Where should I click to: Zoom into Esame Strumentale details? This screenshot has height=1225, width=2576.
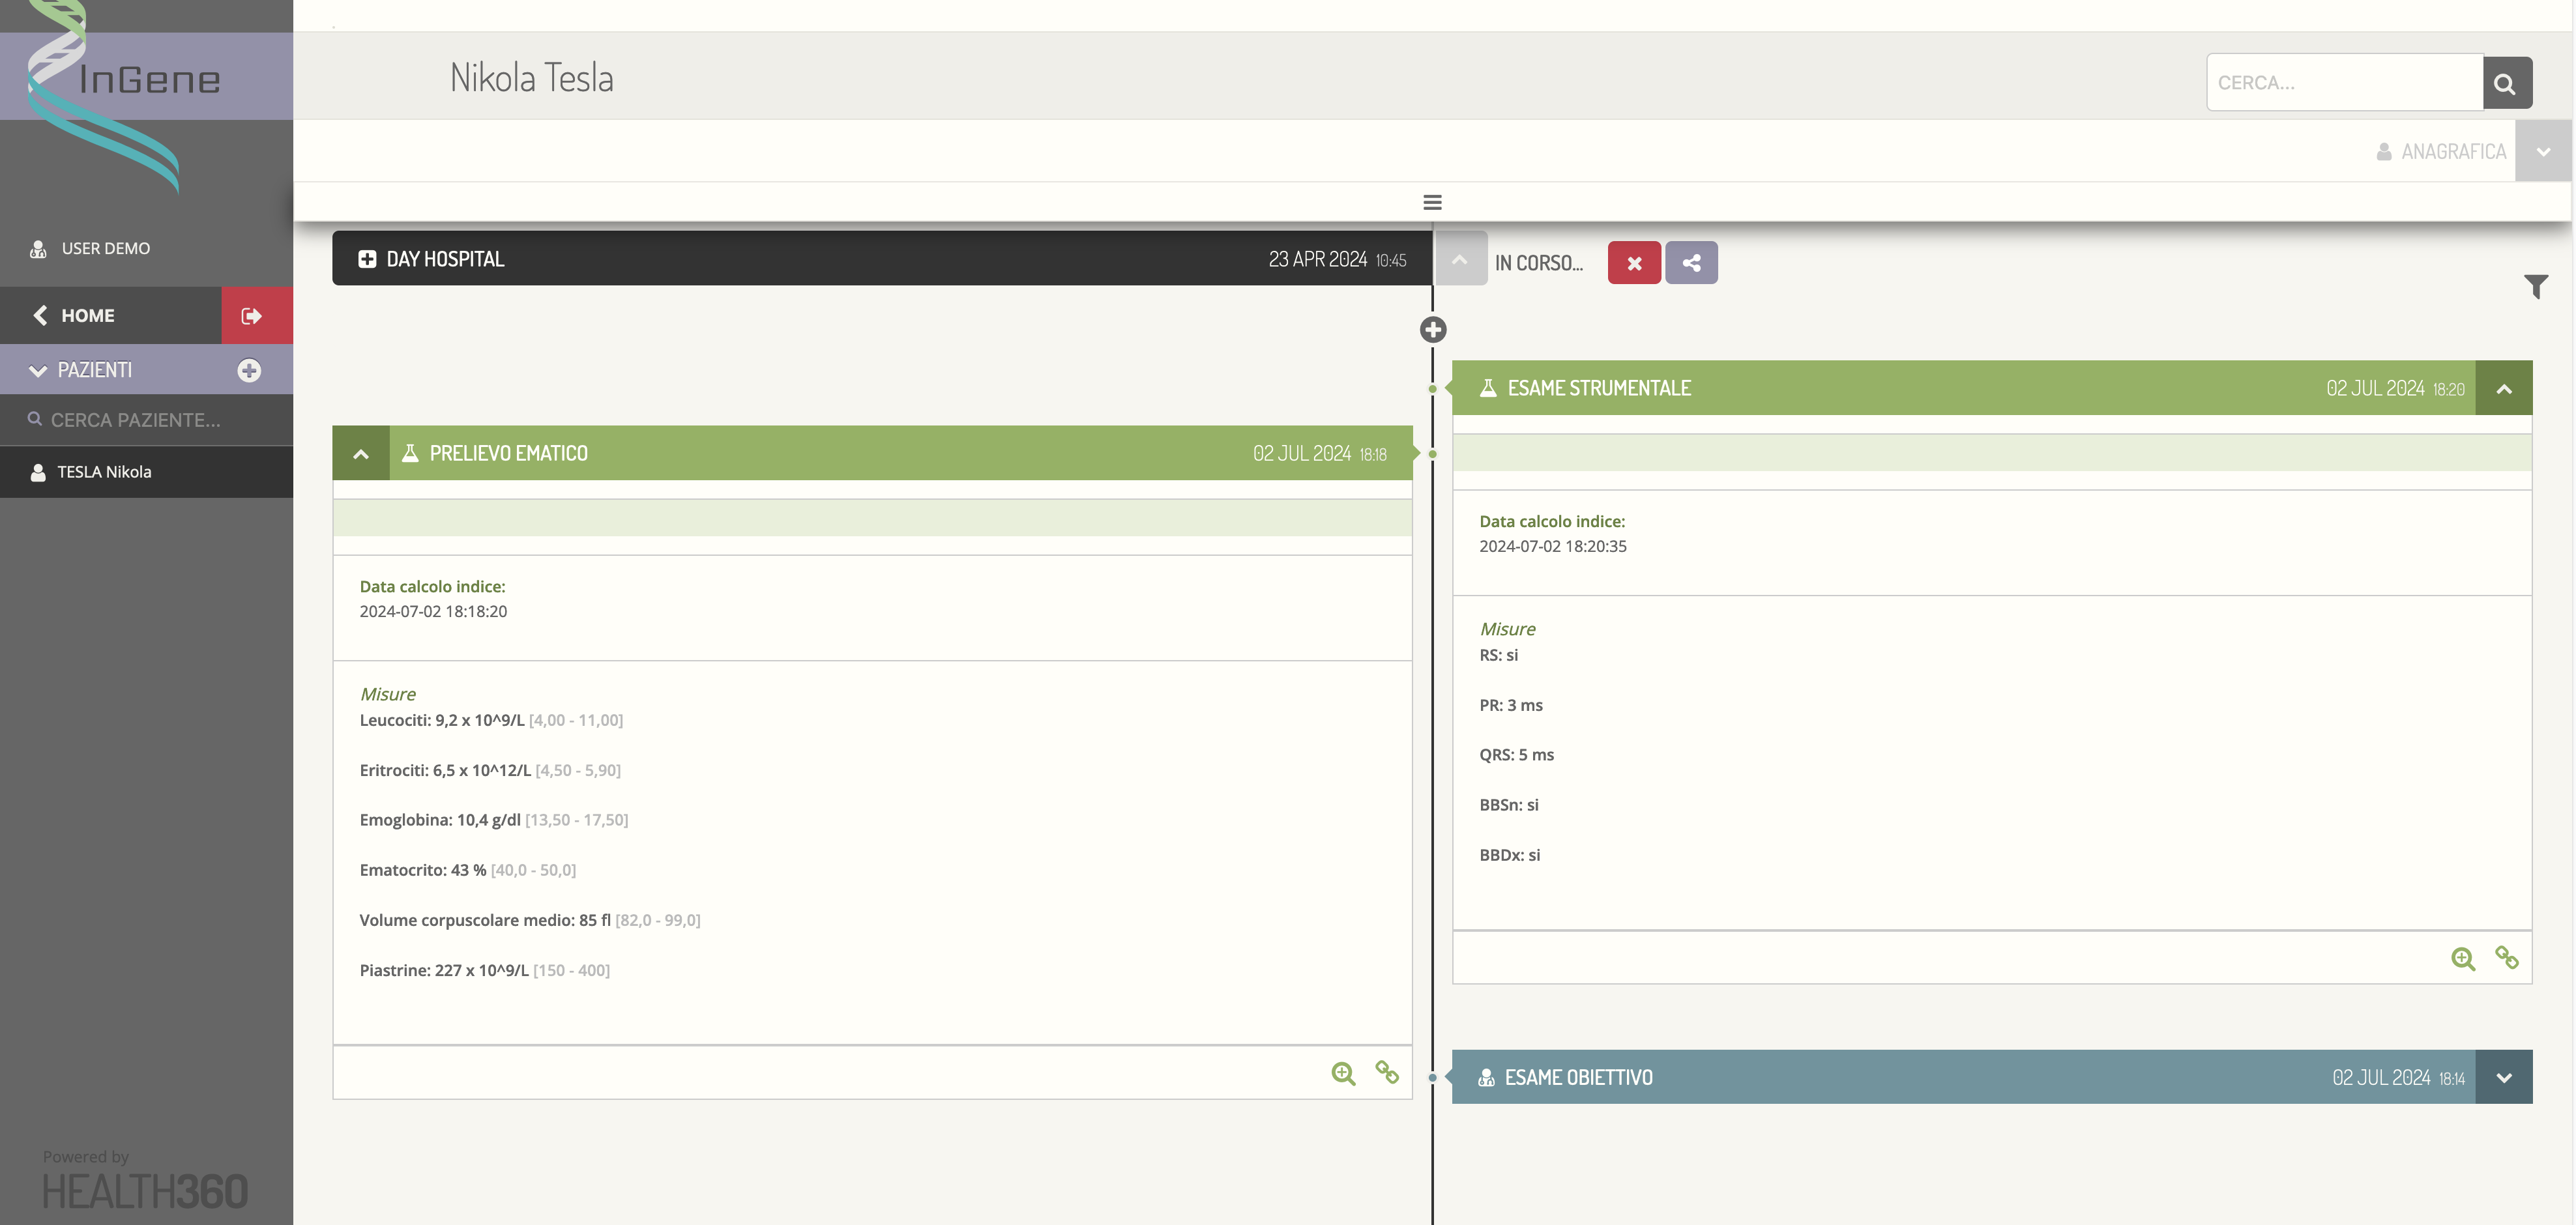coord(2463,959)
